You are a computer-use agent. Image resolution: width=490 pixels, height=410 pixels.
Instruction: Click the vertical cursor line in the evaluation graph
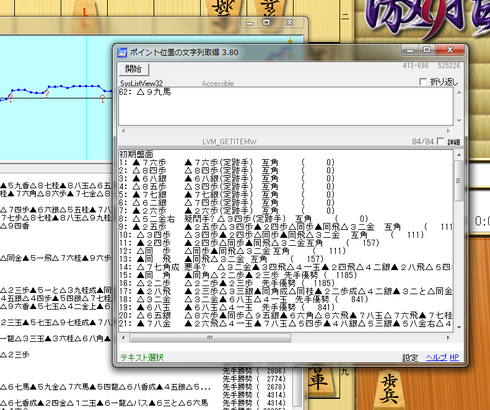87,98
